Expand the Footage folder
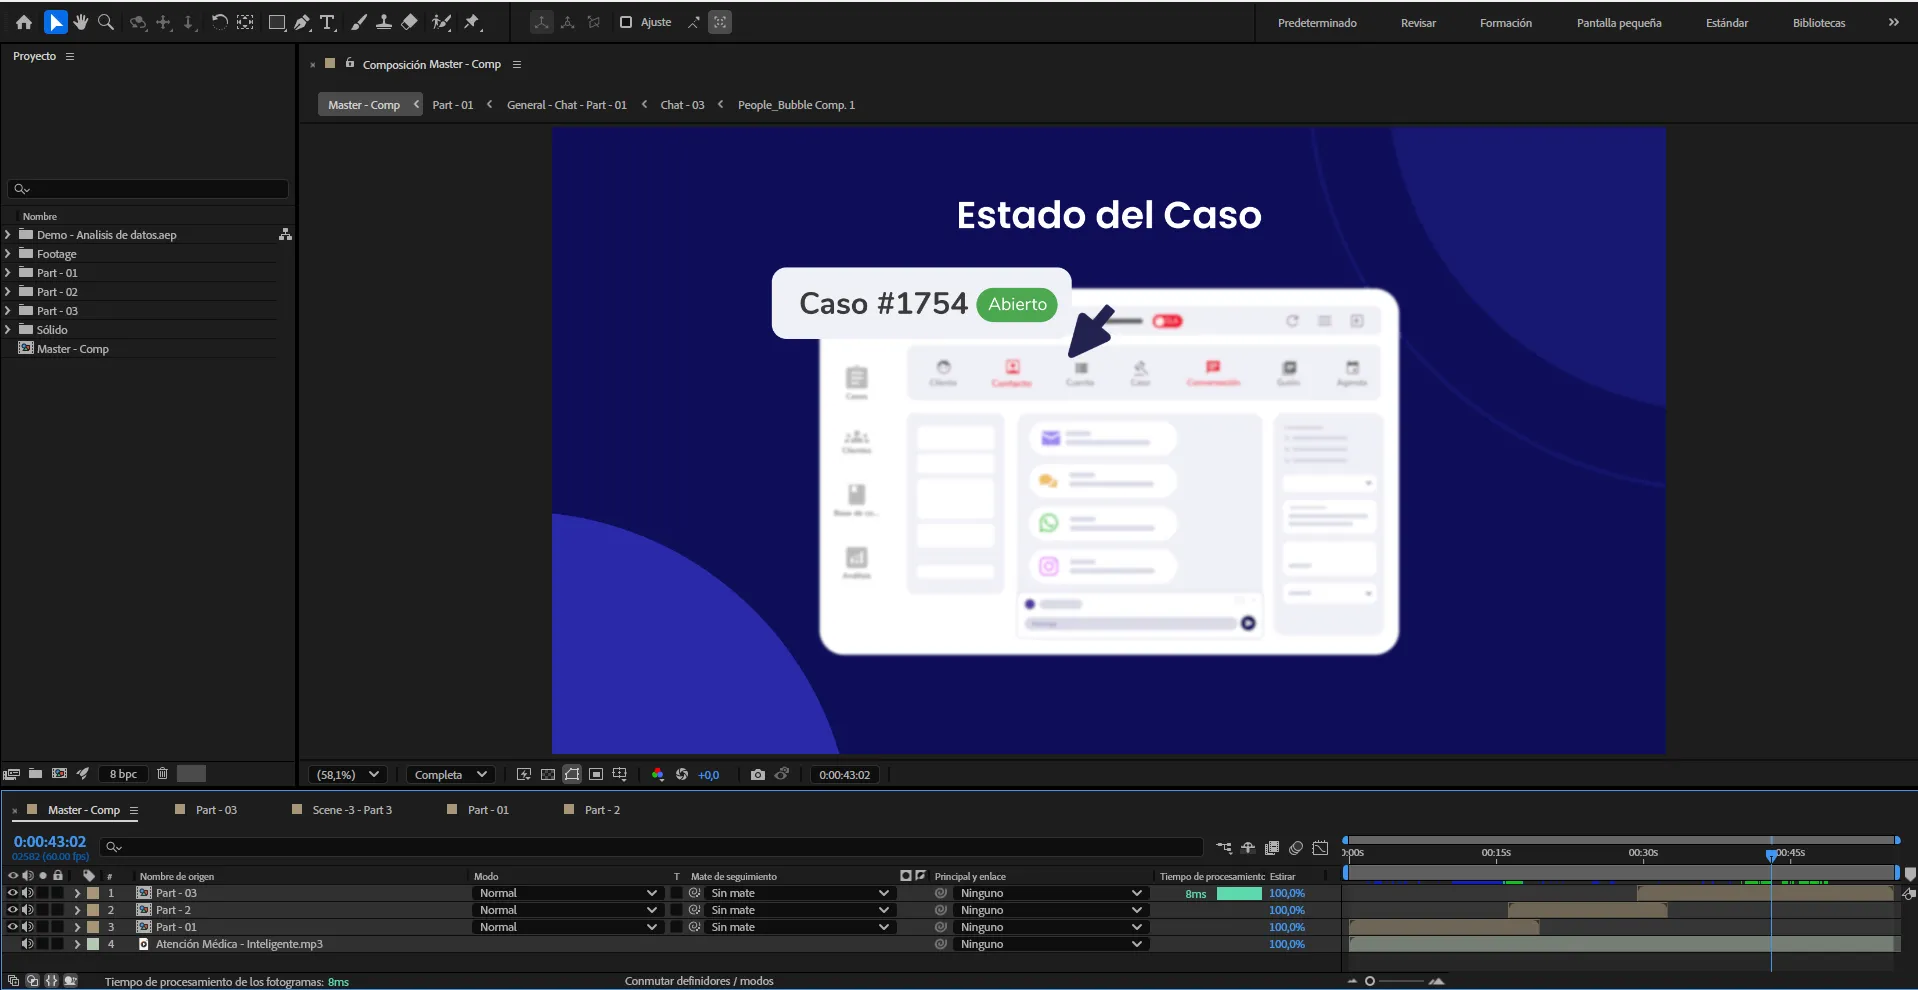The height and width of the screenshot is (990, 1918). (x=8, y=254)
